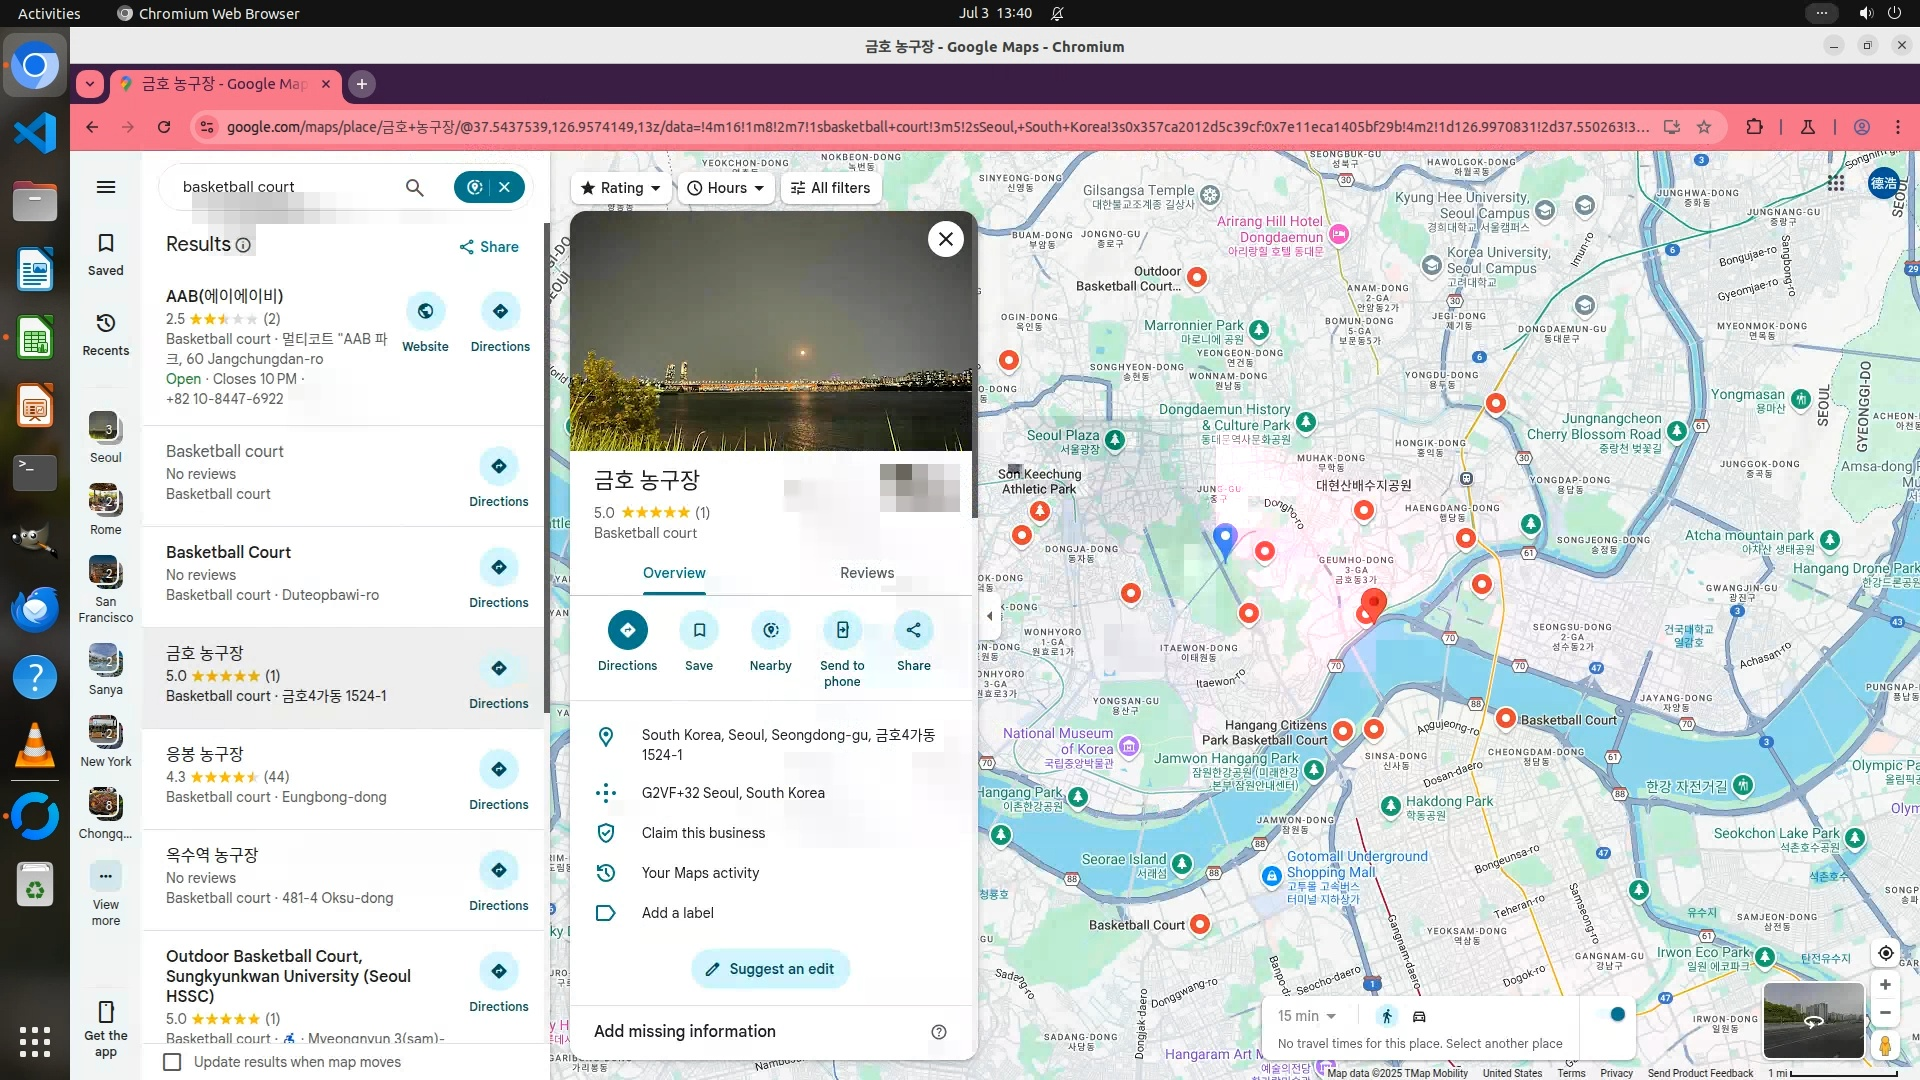This screenshot has width=1920, height=1080.
Task: Check Update results when map moves
Action: 173,1062
